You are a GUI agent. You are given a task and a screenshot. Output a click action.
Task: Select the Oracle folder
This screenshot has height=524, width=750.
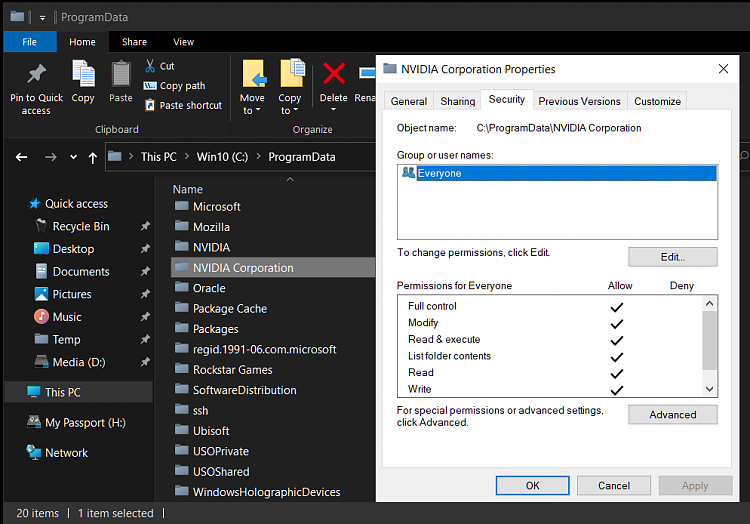point(209,288)
